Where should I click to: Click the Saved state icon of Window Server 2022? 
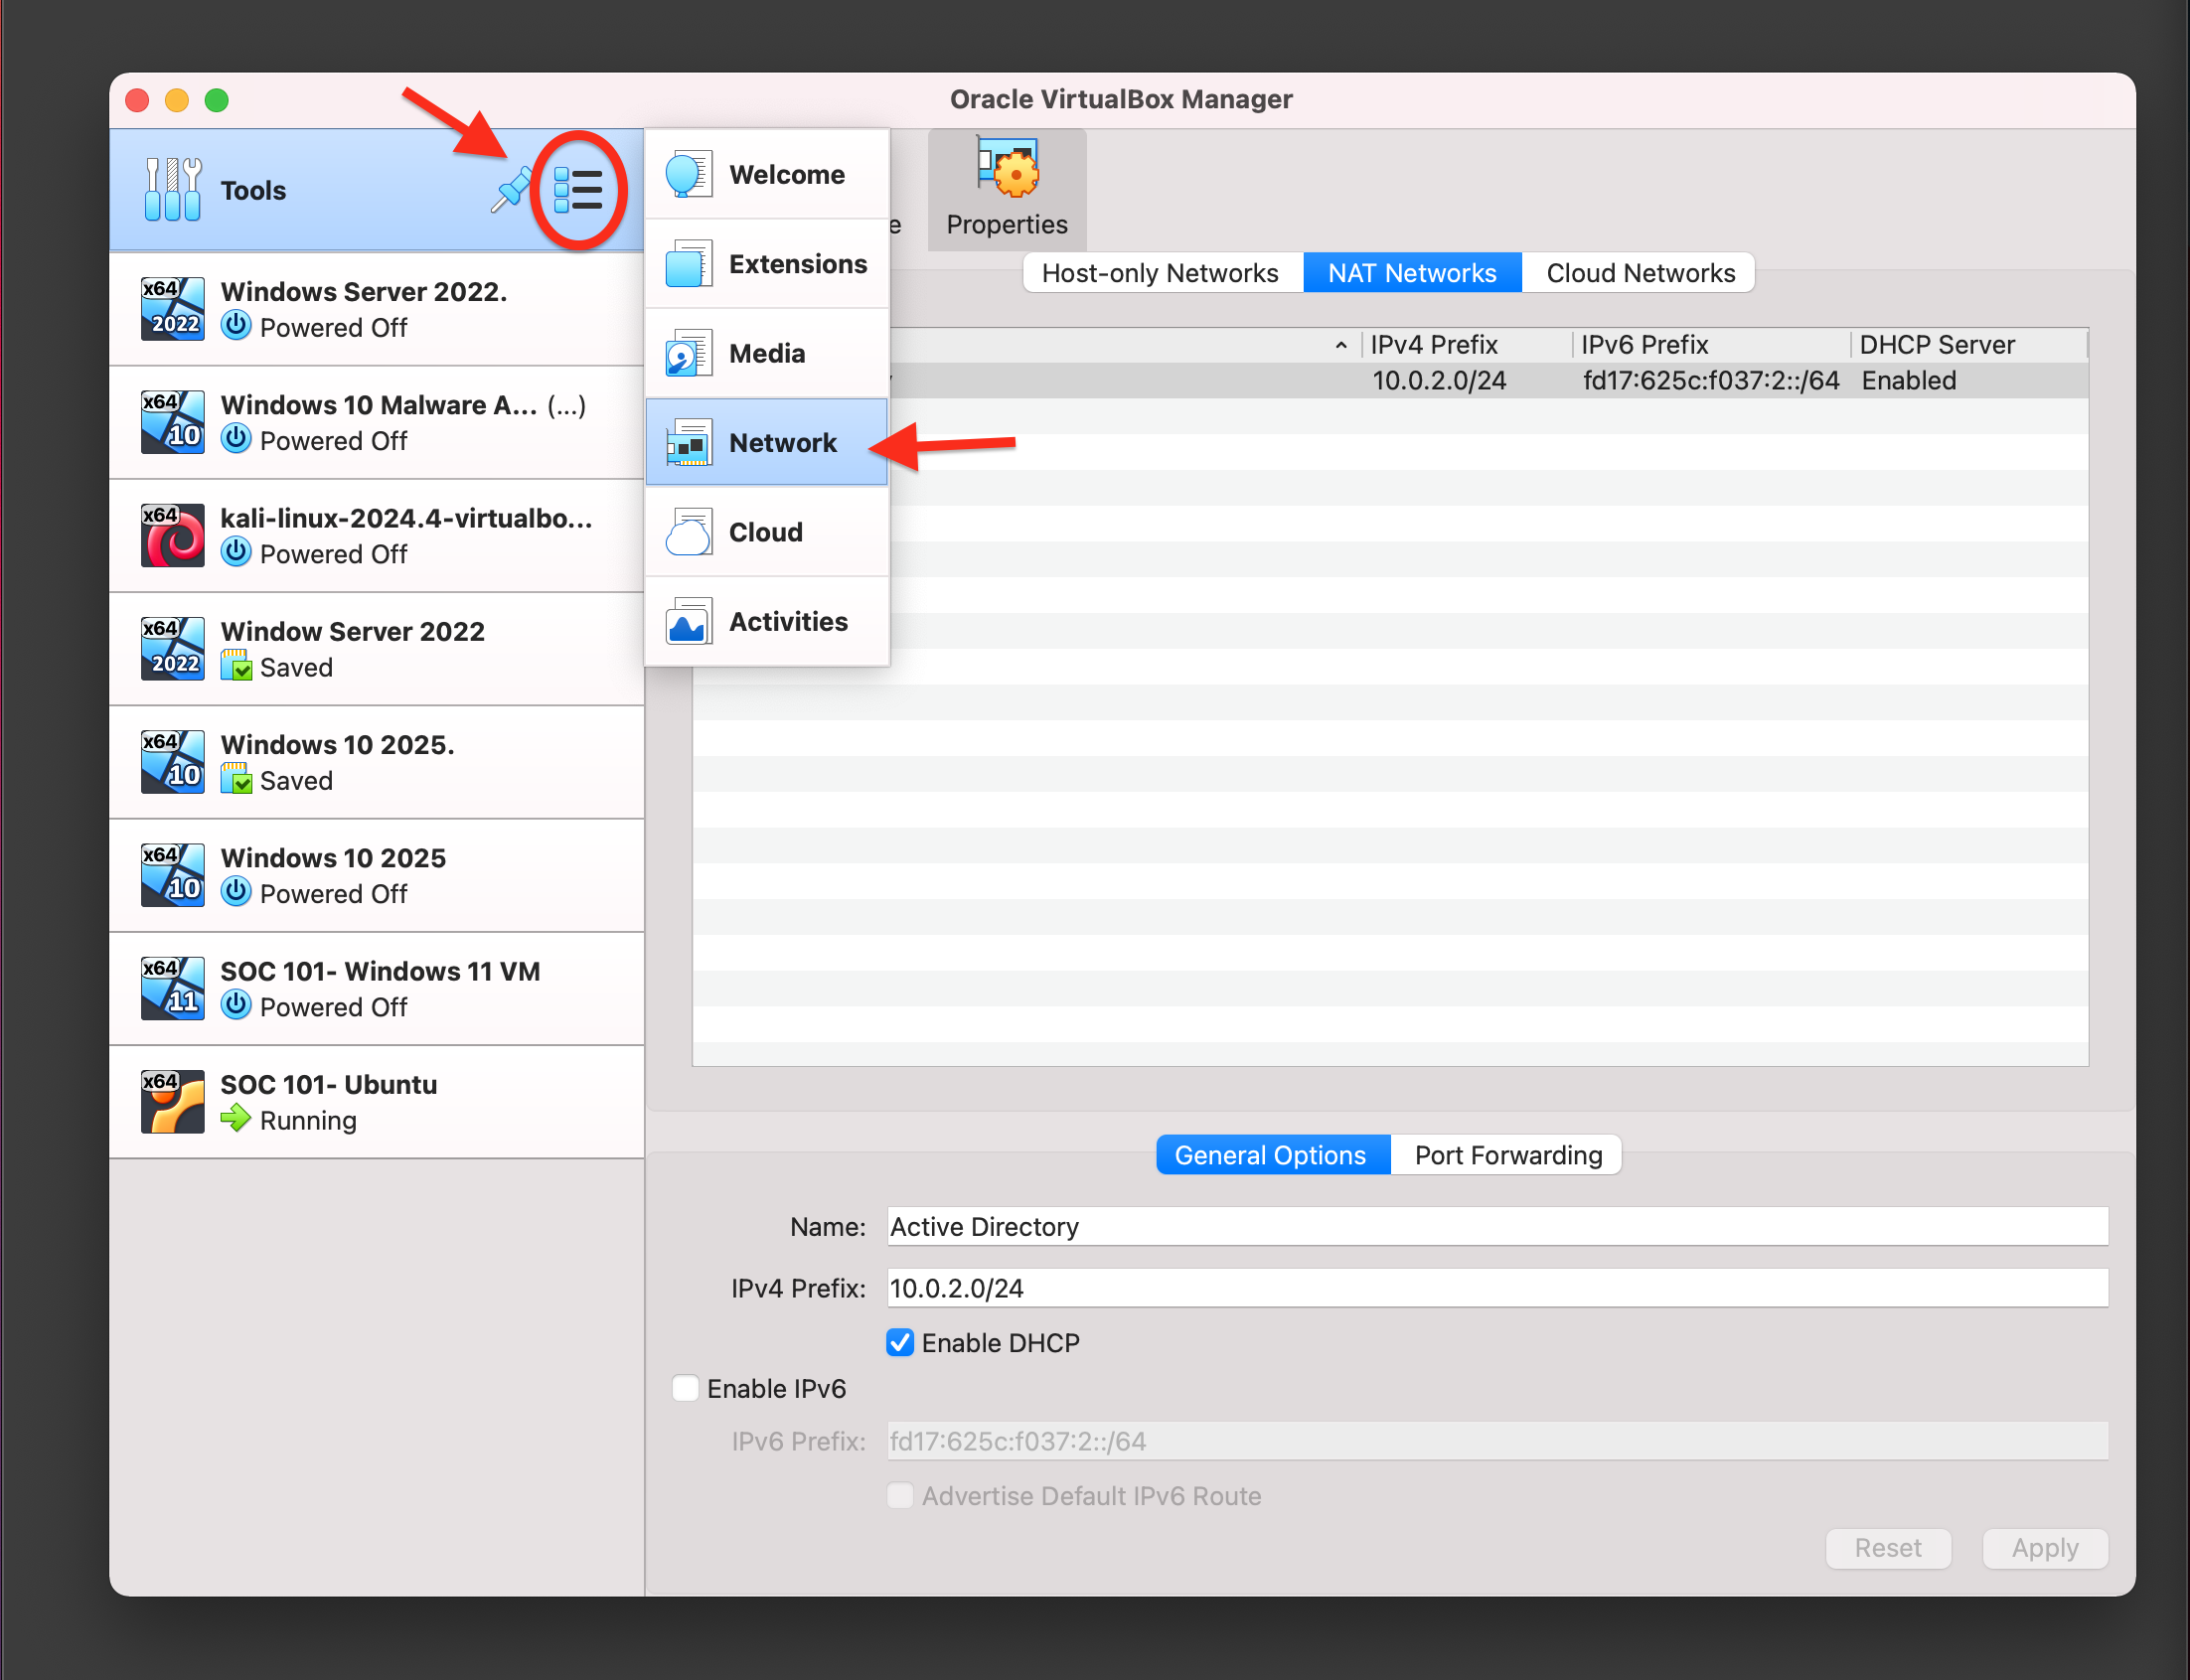coord(236,665)
